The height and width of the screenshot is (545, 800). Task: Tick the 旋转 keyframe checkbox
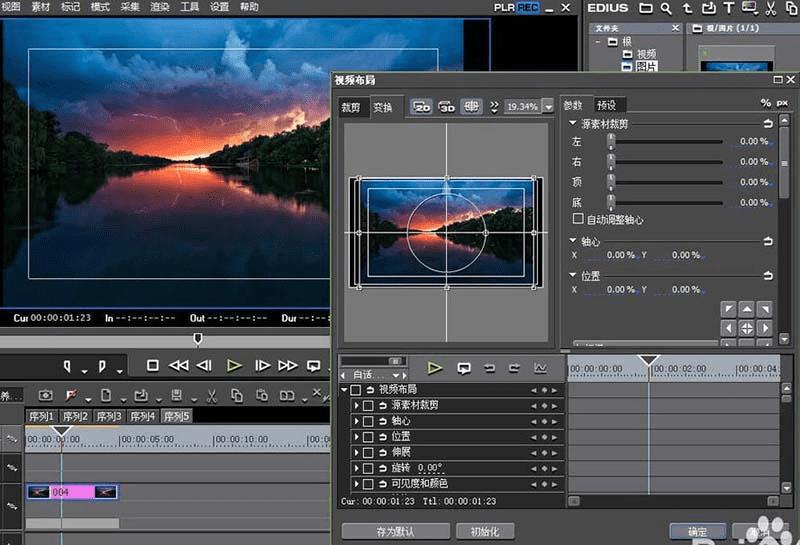coord(368,468)
